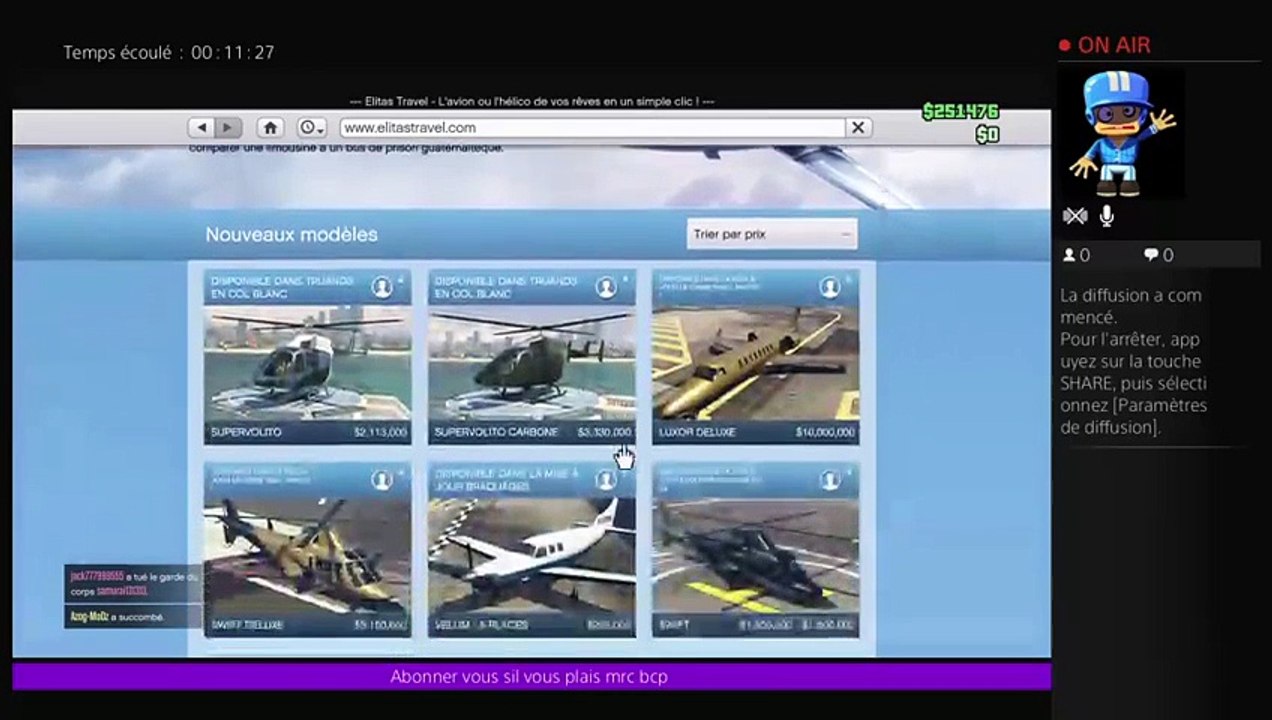Close the in-game browser with the X

(858, 128)
